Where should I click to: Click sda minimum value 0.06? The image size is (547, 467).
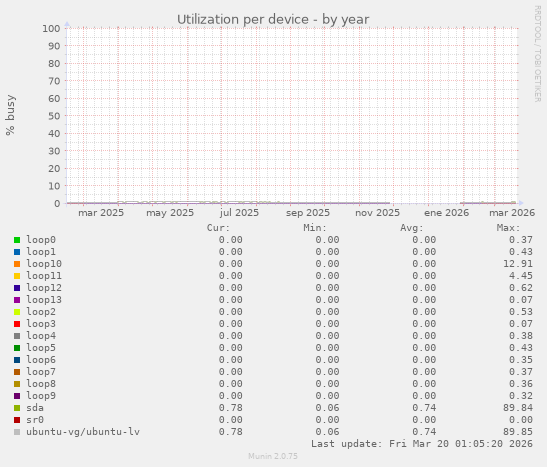point(327,408)
